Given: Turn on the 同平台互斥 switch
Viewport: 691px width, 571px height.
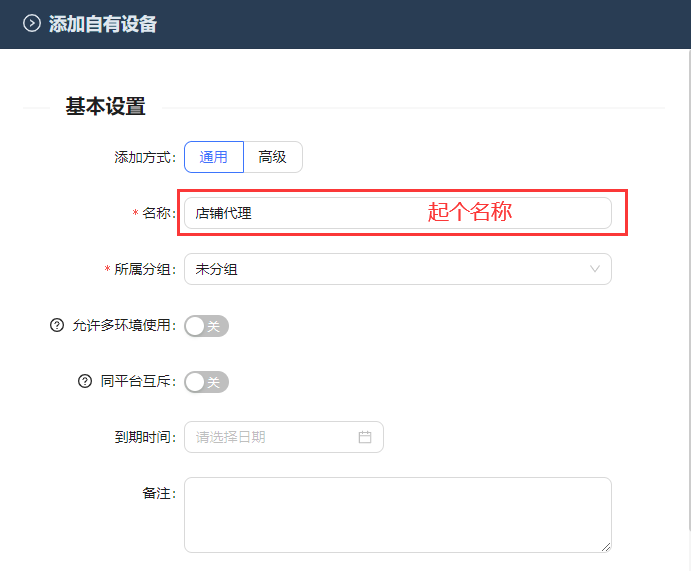Looking at the screenshot, I should (207, 381).
